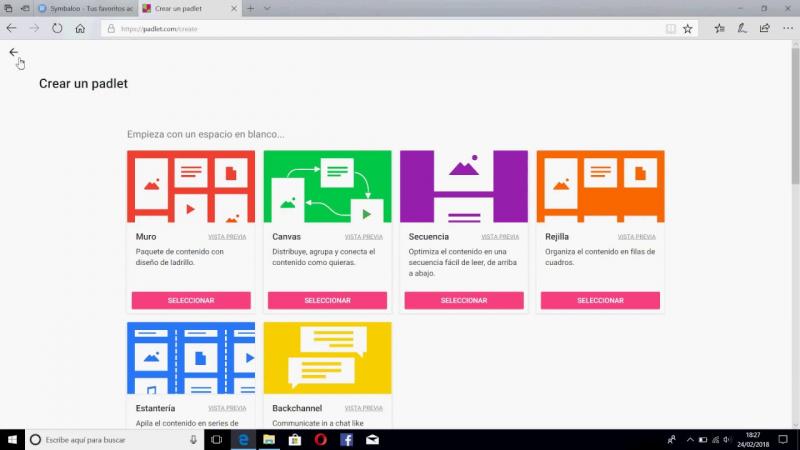Open new tab with plus icon
The height and width of the screenshot is (450, 800).
251,9
